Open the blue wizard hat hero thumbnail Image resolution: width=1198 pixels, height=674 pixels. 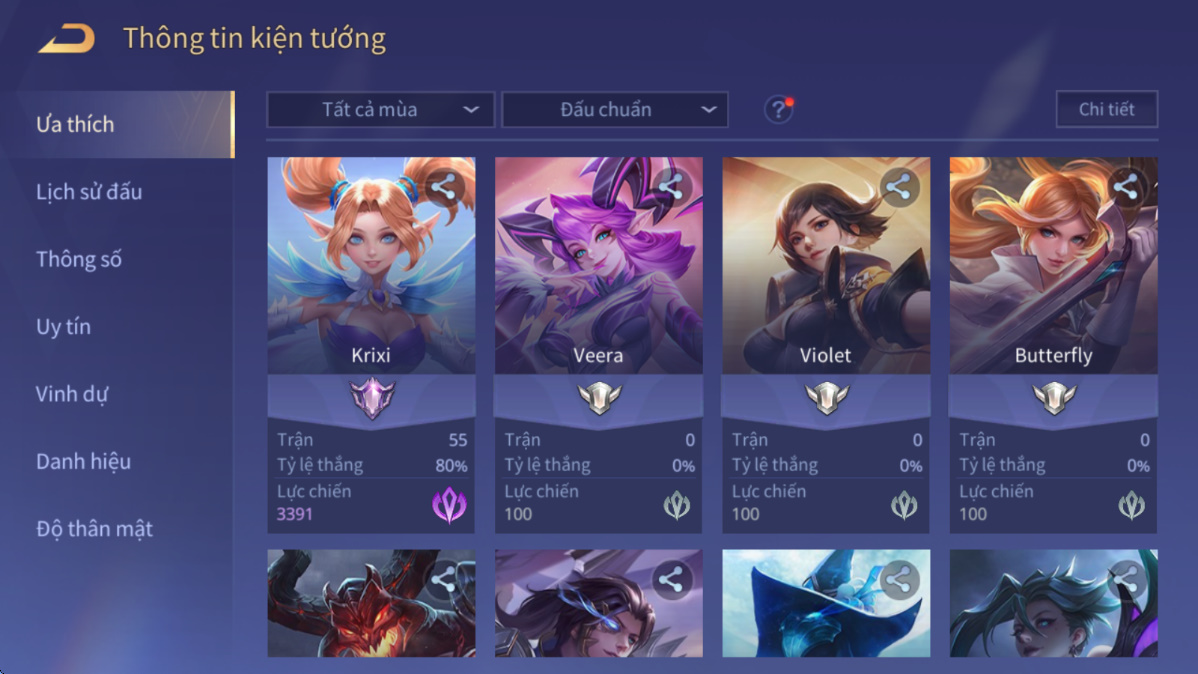pyautogui.click(x=826, y=603)
